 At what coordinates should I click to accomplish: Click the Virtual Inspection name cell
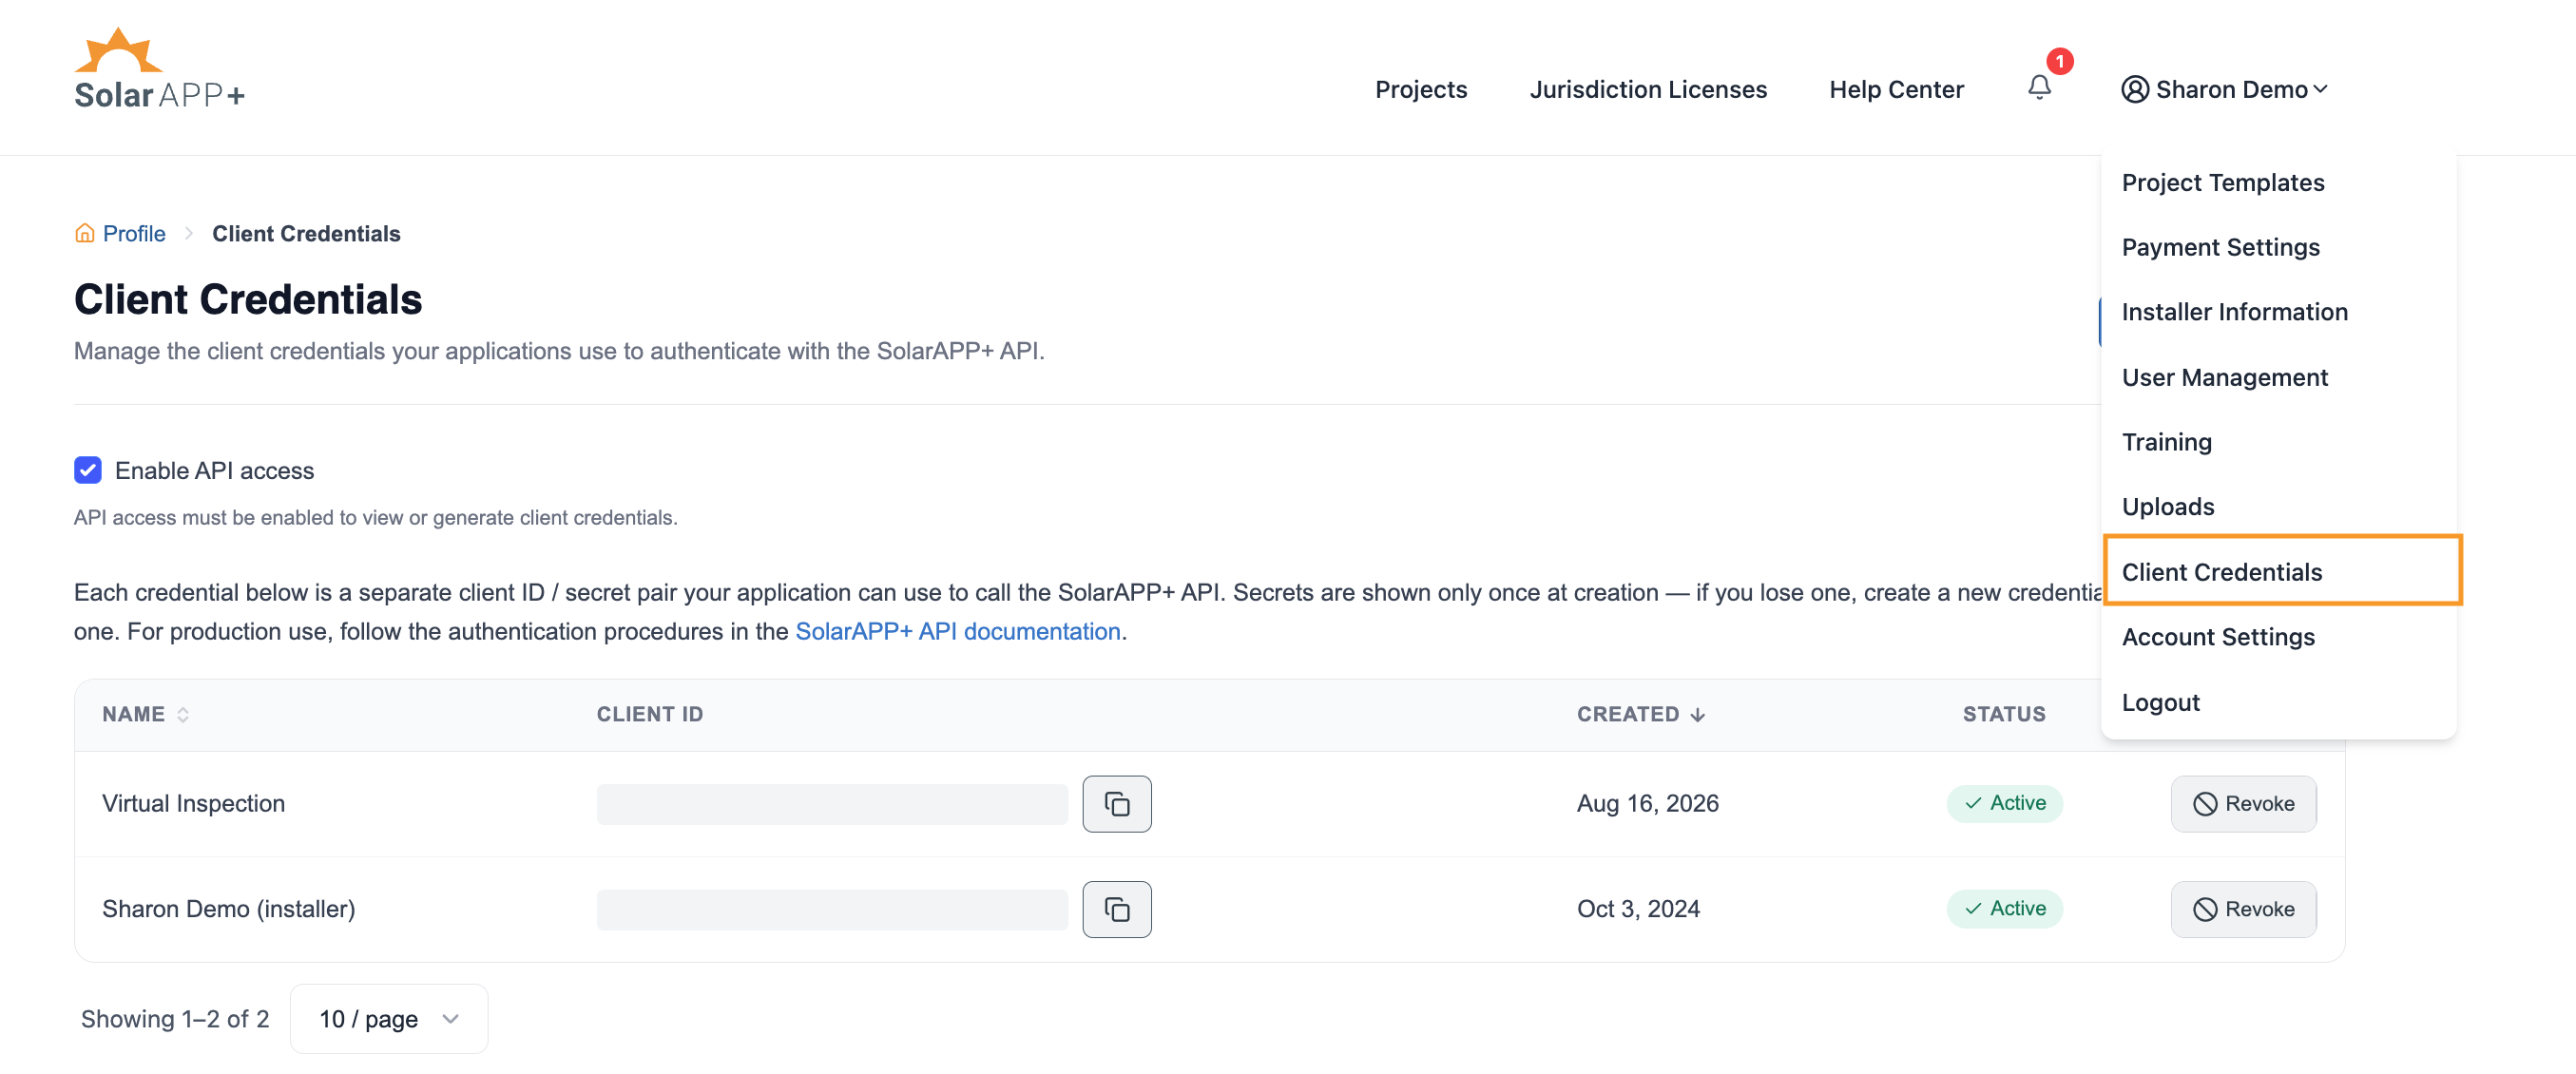click(193, 803)
